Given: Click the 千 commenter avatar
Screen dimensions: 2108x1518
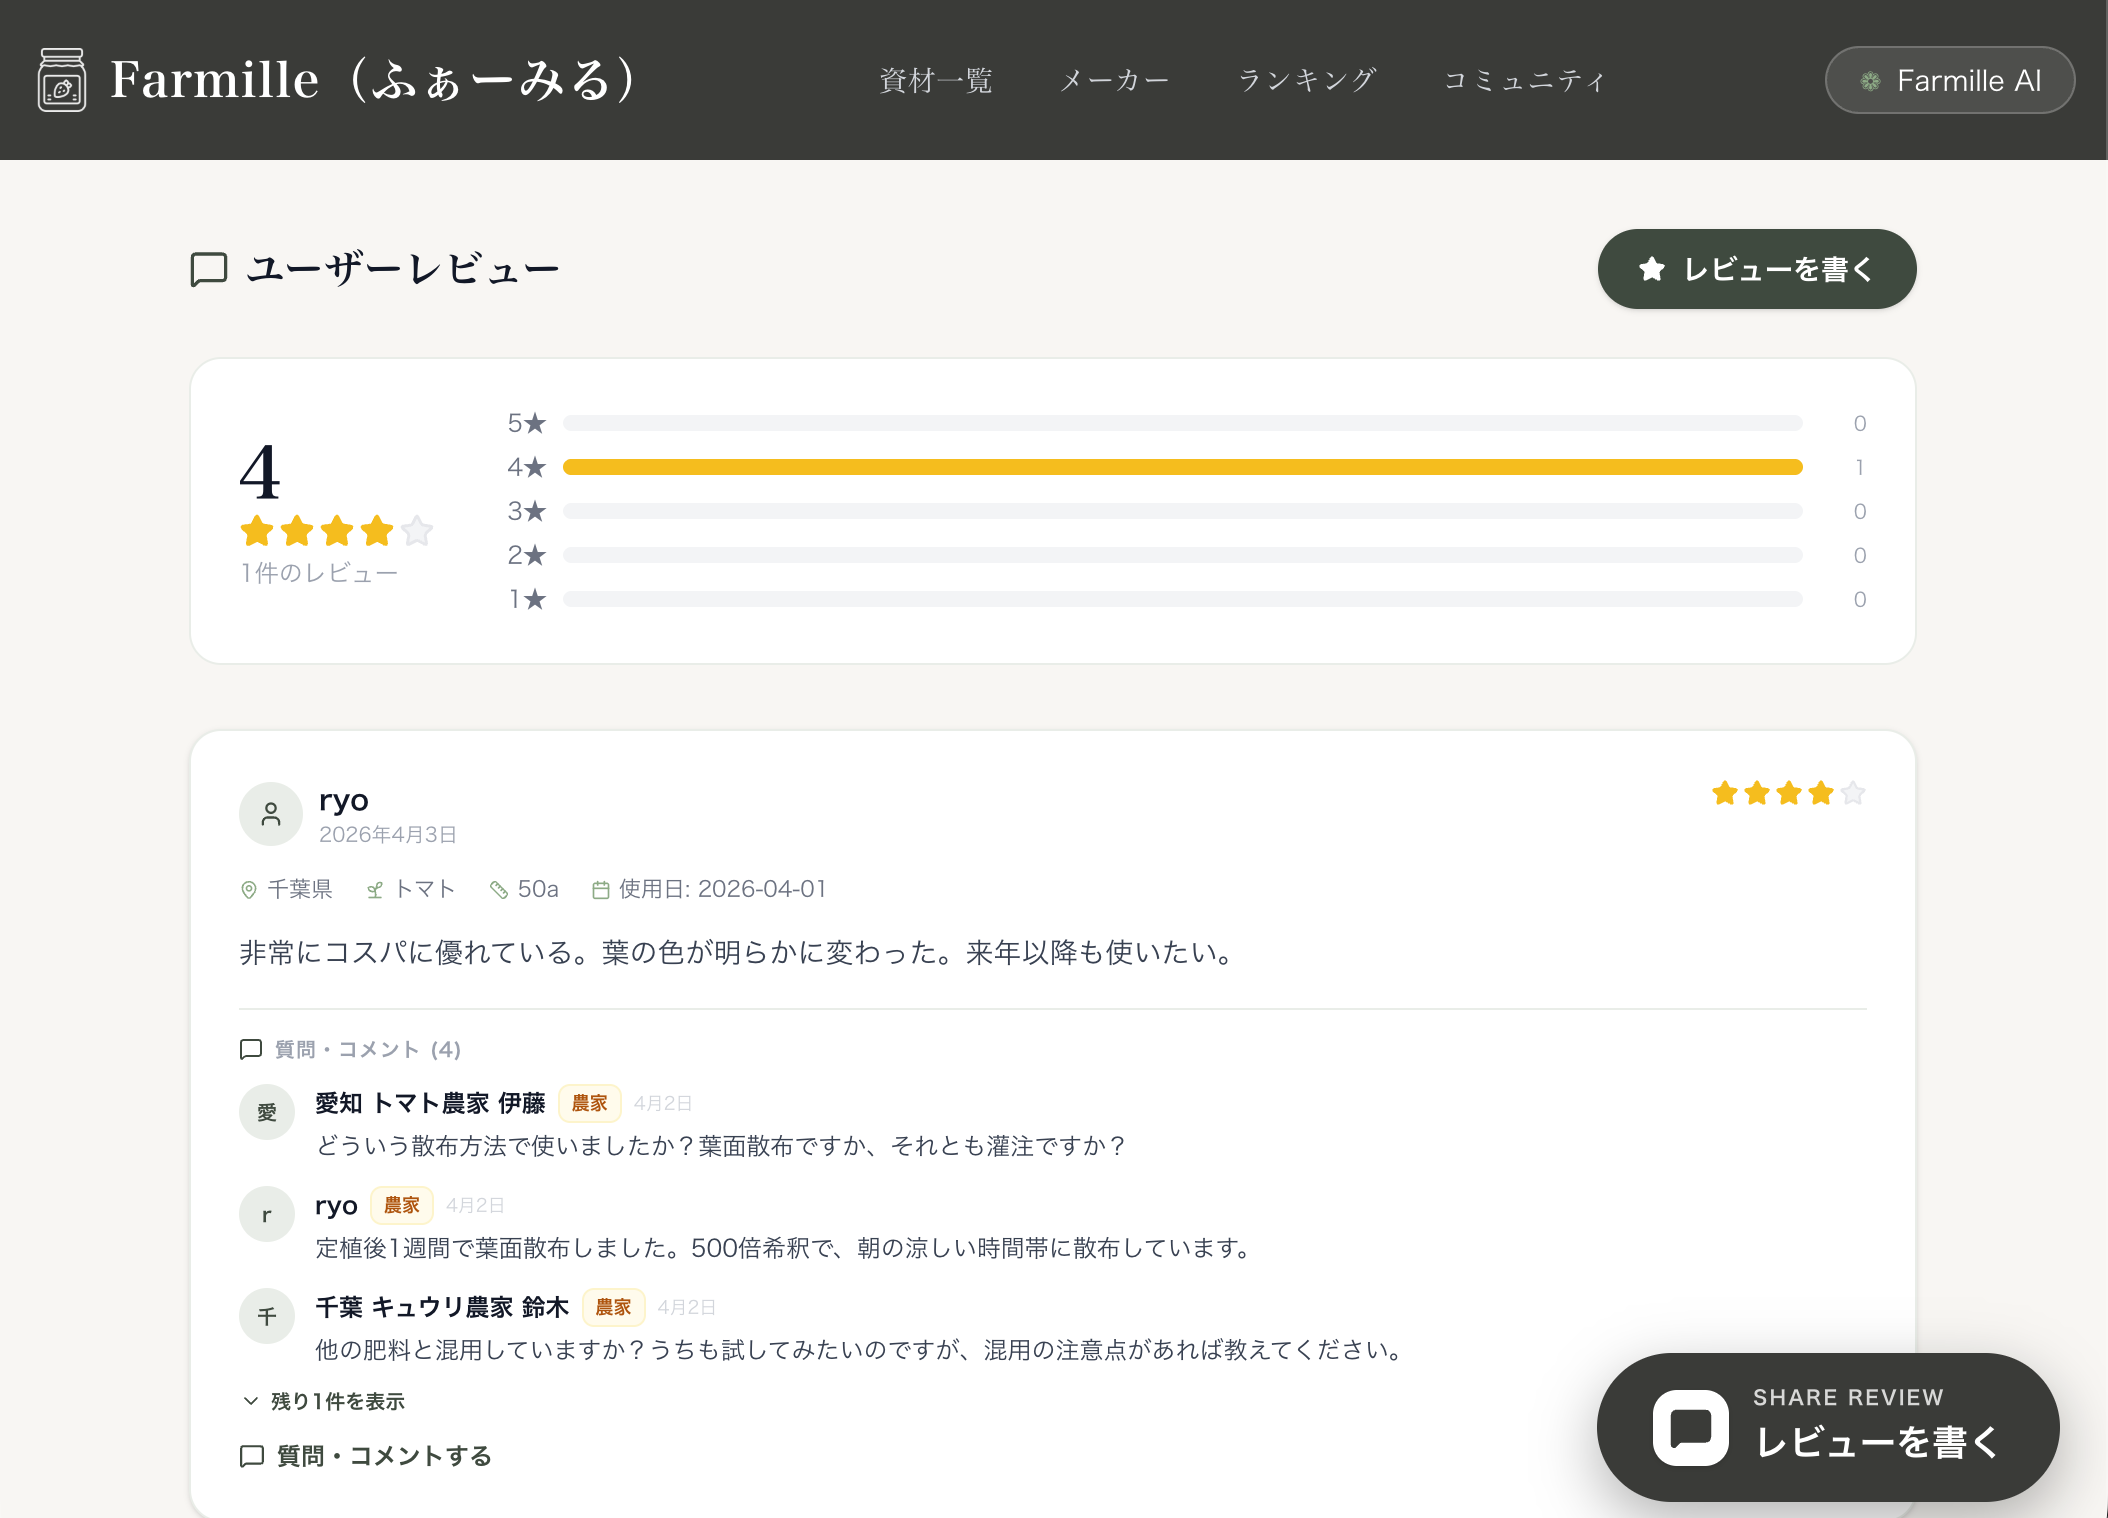Looking at the screenshot, I should coord(267,1316).
